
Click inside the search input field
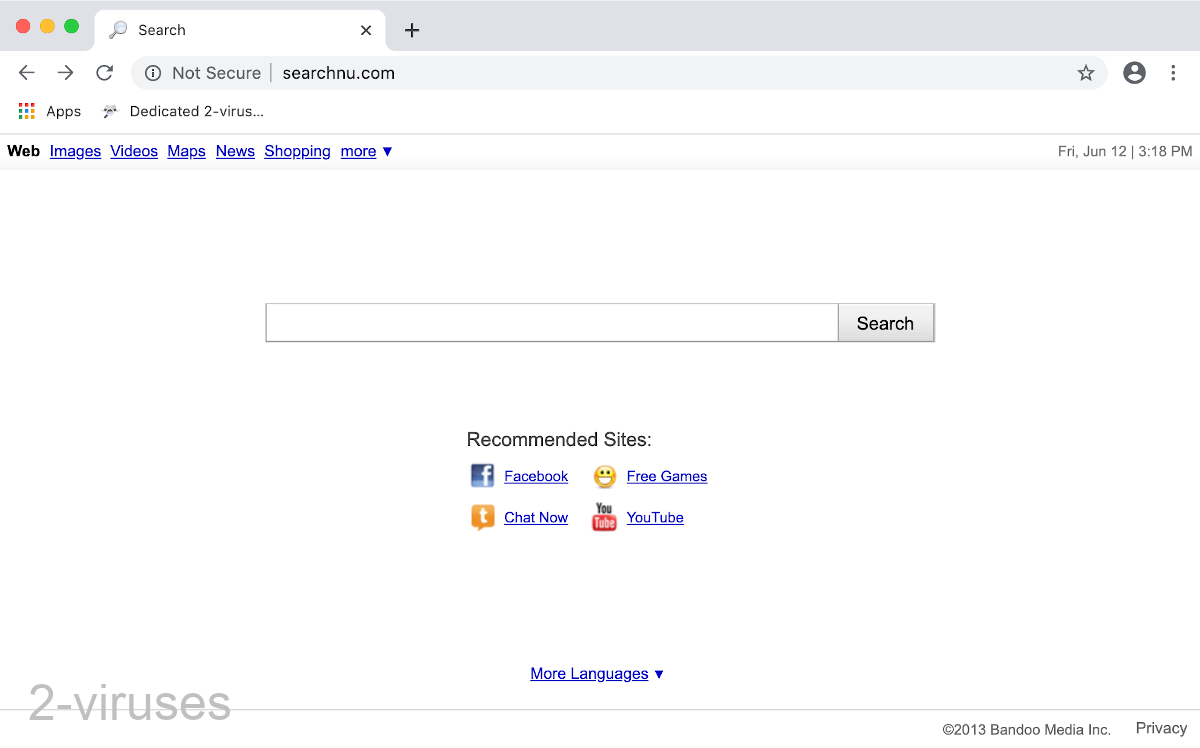tap(550, 322)
